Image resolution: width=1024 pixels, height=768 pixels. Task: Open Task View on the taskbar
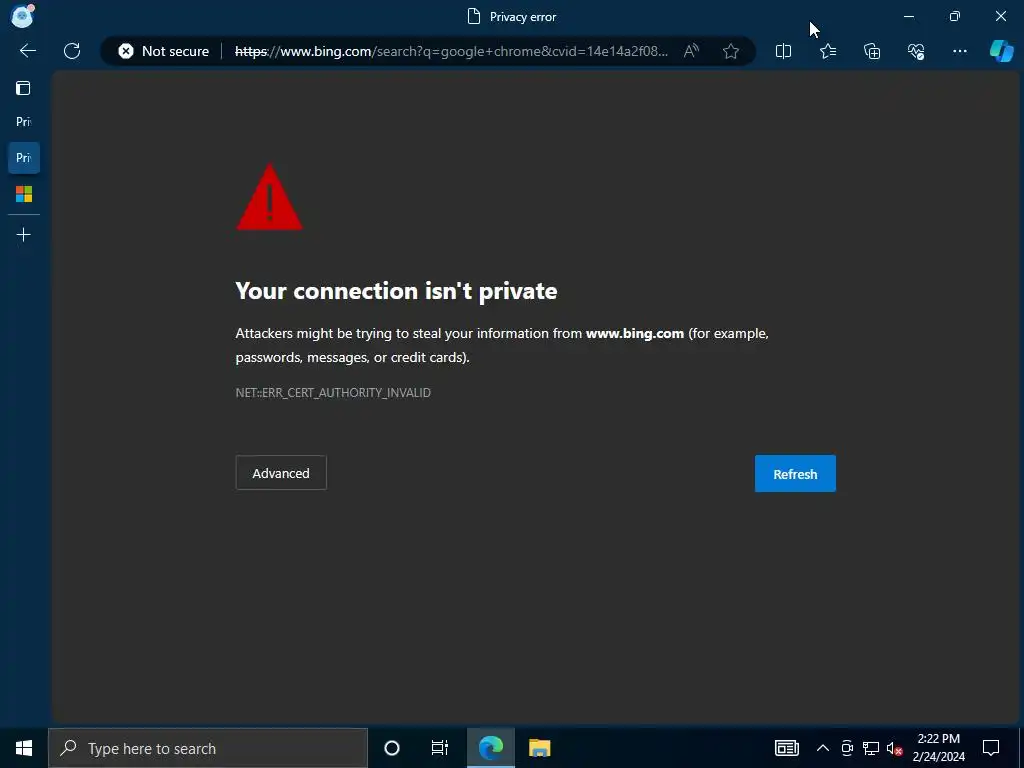[440, 748]
